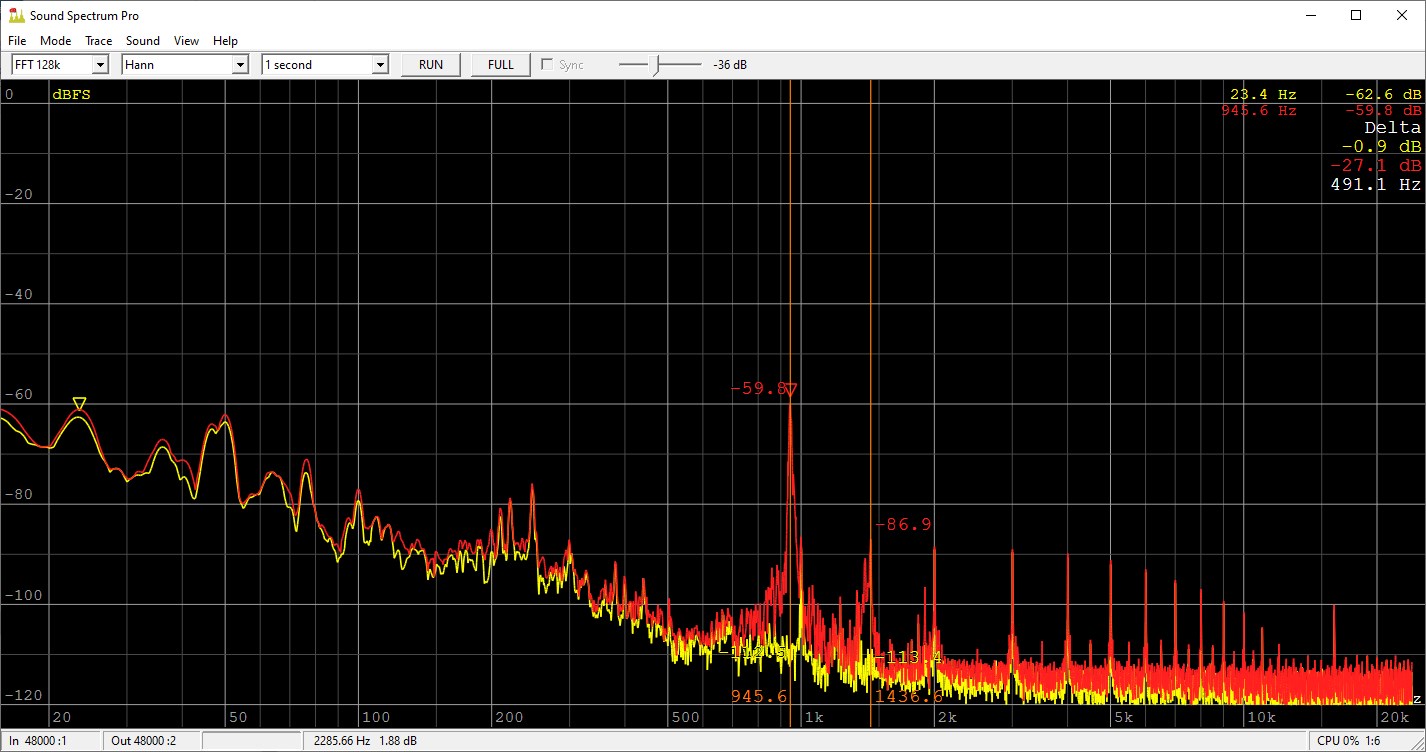The height and width of the screenshot is (752, 1426).
Task: Enable the Sync checkbox
Action: tap(547, 63)
